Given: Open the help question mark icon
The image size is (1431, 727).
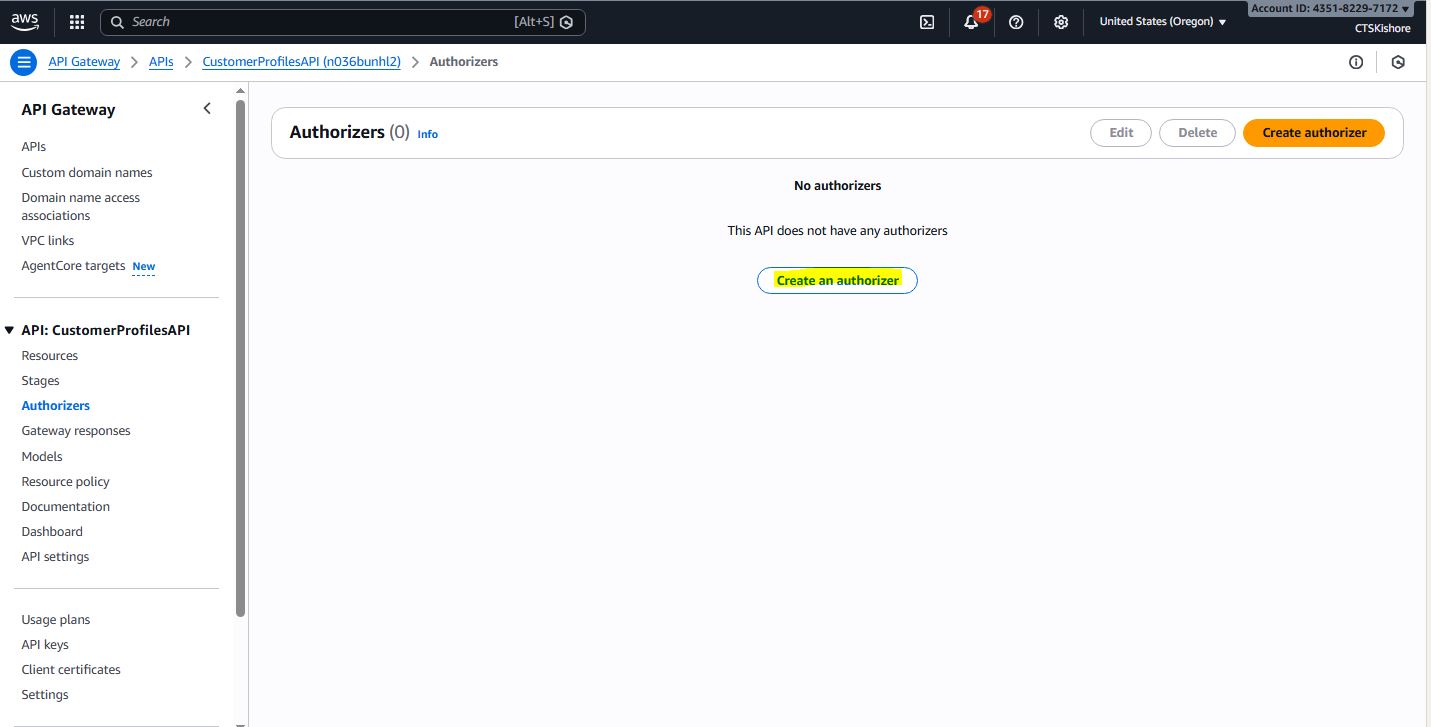Looking at the screenshot, I should coord(1016,22).
